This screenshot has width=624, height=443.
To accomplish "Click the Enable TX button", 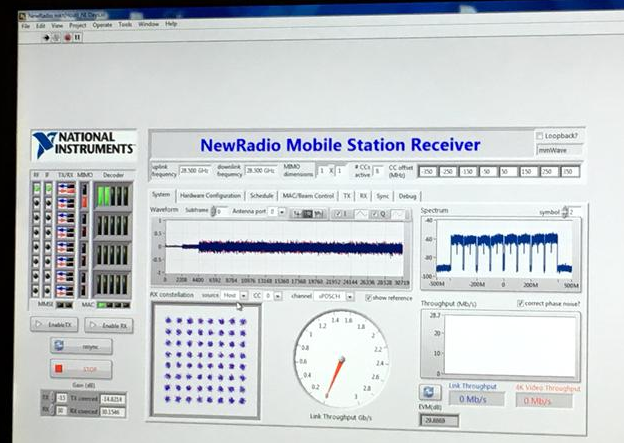I will click(54, 324).
